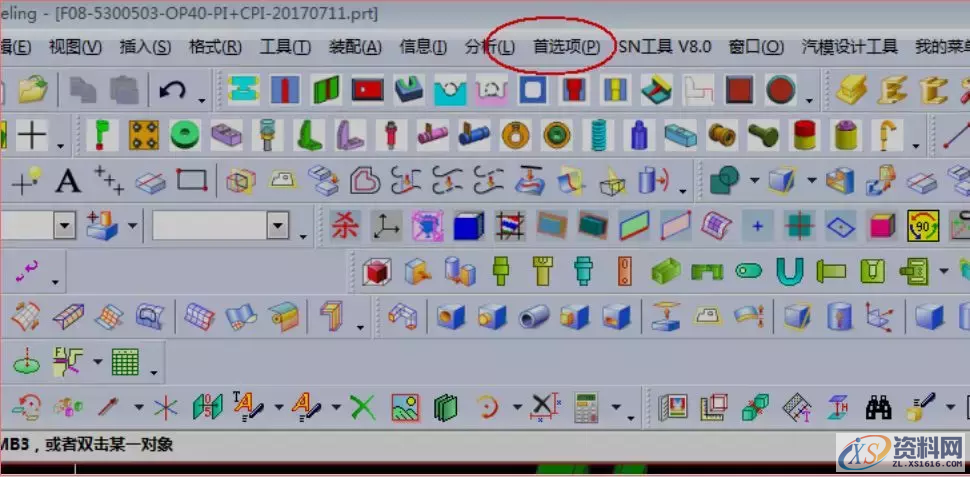Expand the dropdown next to Undo
The height and width of the screenshot is (477, 970).
[x=202, y=100]
